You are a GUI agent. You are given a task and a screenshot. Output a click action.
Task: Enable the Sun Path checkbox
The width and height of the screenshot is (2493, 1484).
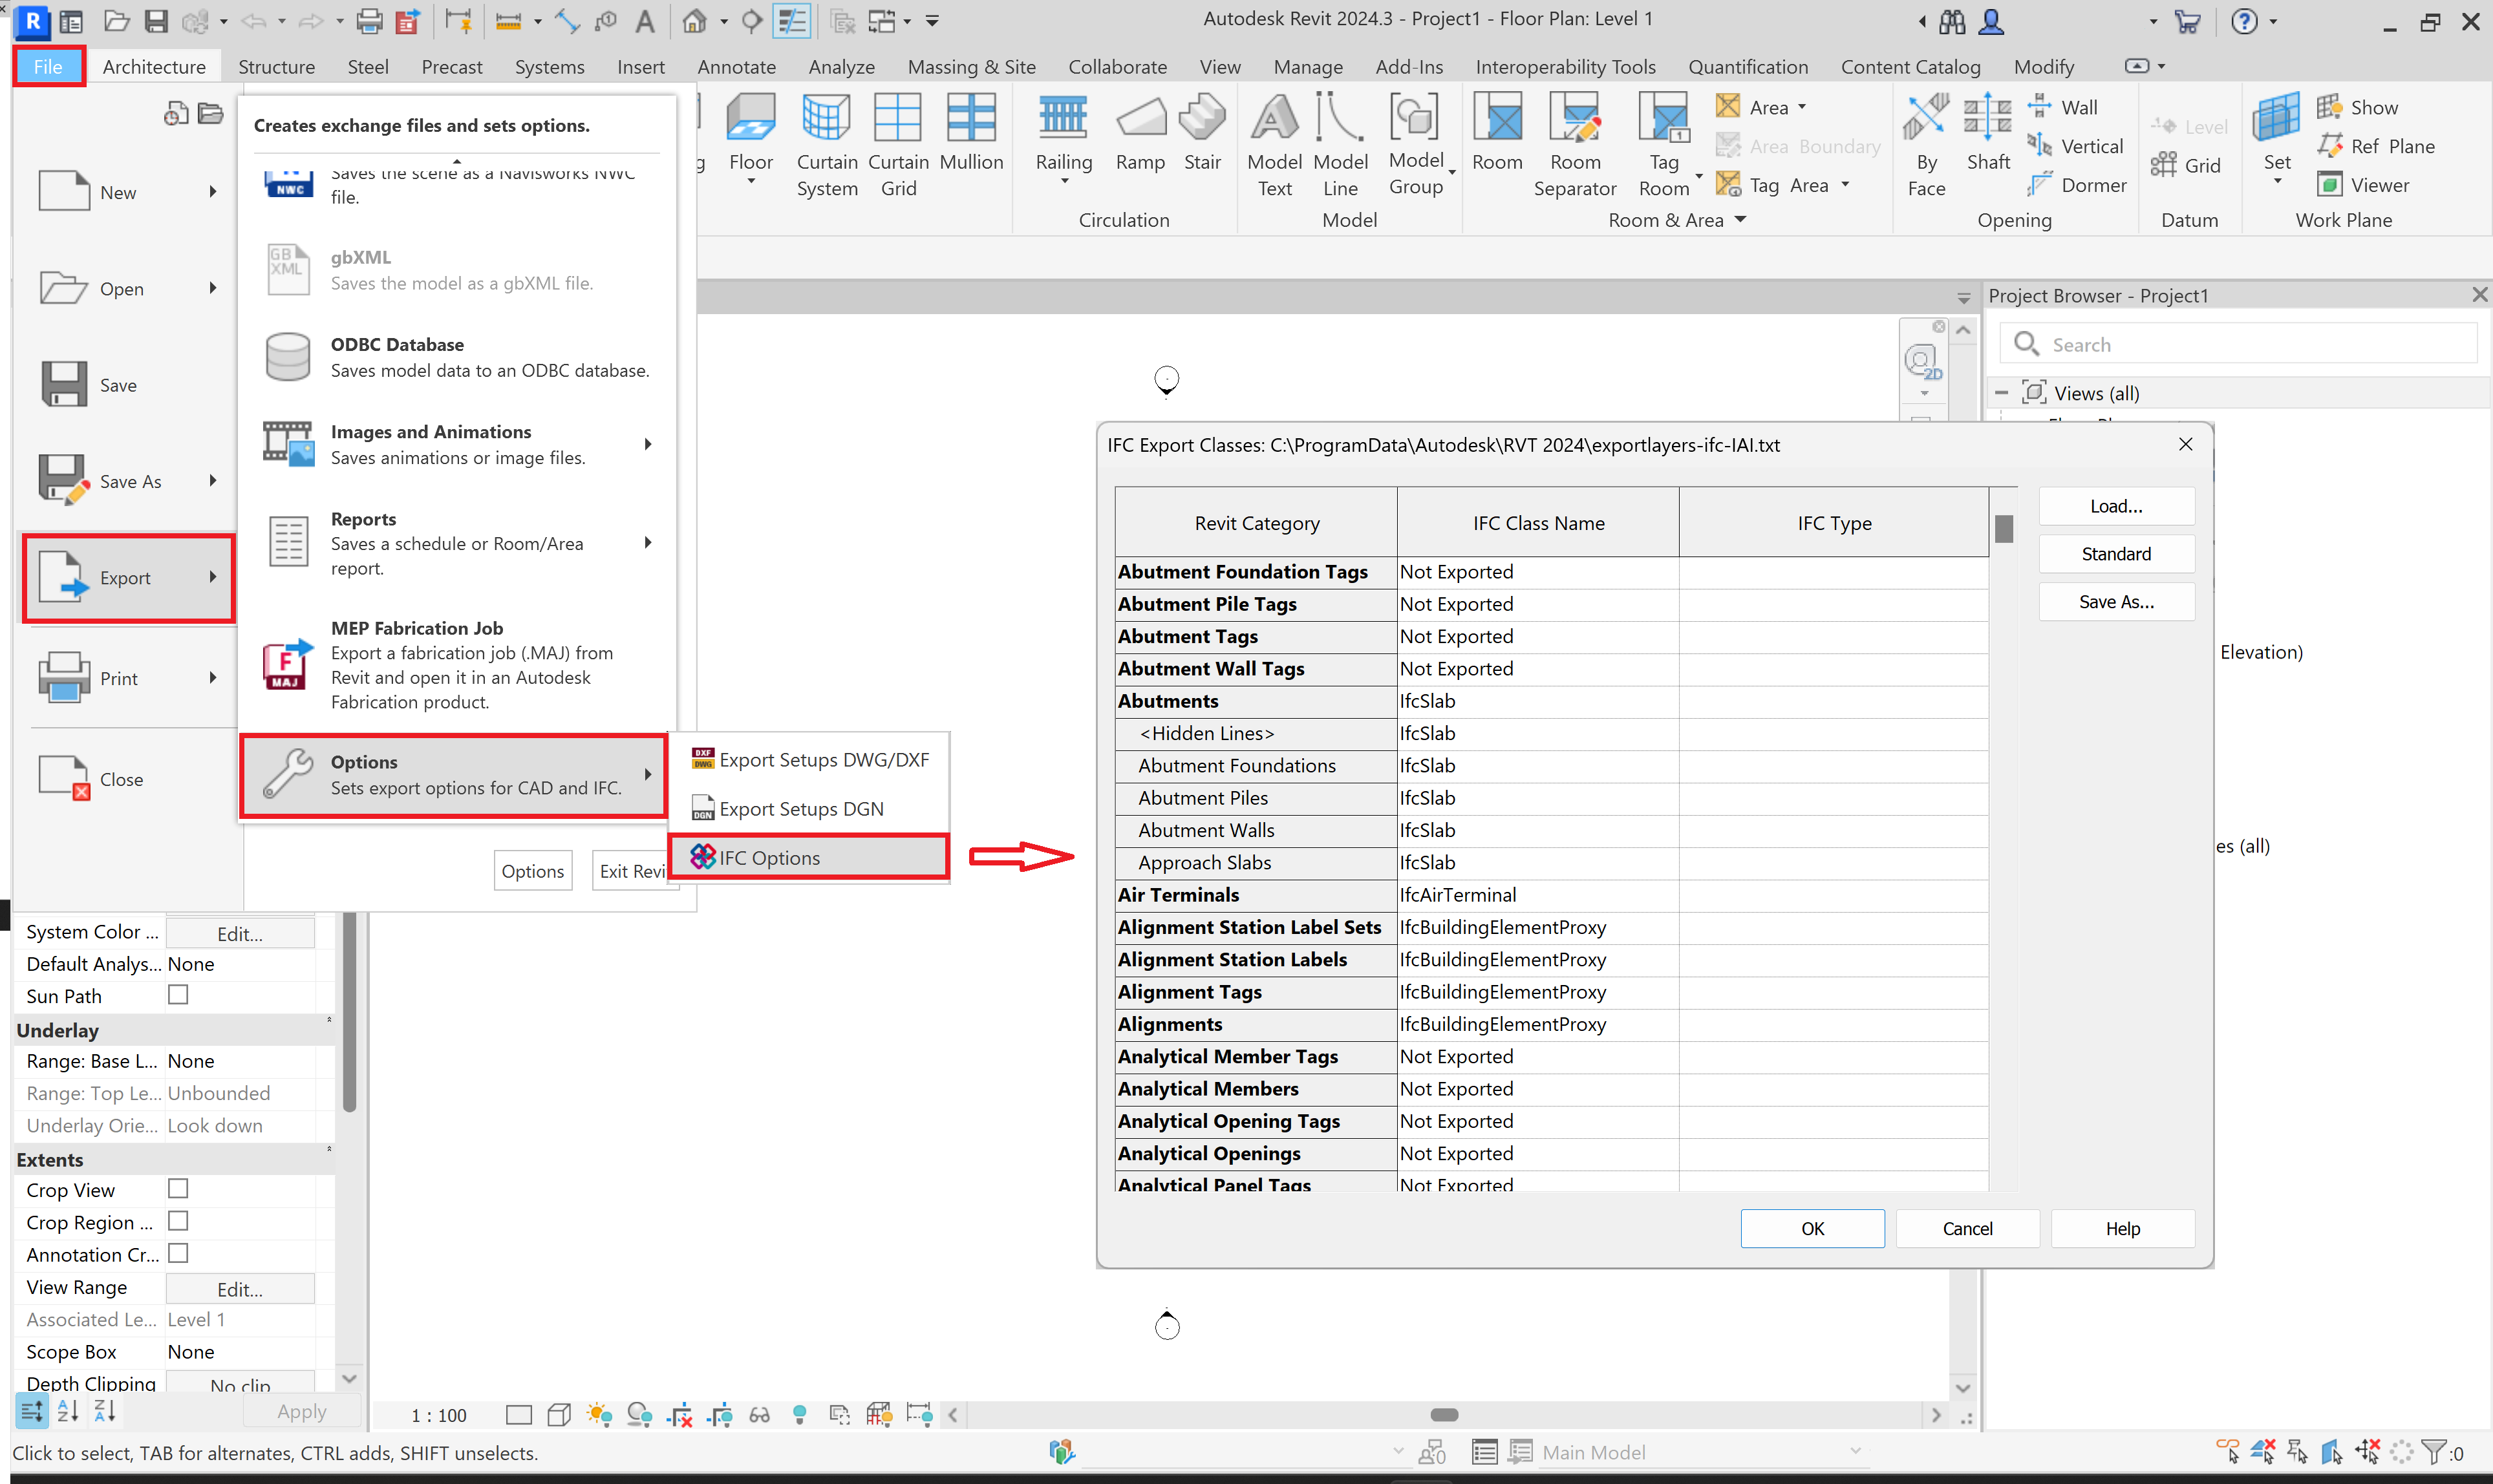(x=178, y=994)
